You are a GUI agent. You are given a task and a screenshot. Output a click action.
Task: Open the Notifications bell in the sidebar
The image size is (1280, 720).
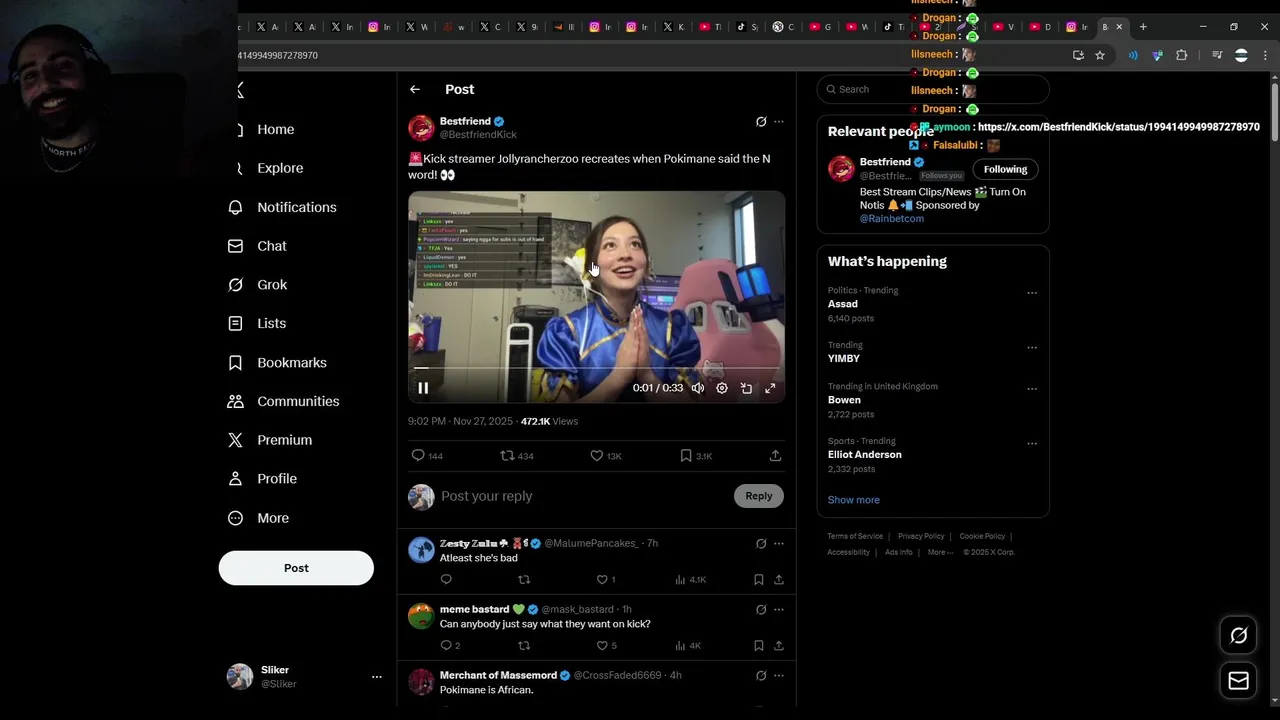click(x=236, y=207)
